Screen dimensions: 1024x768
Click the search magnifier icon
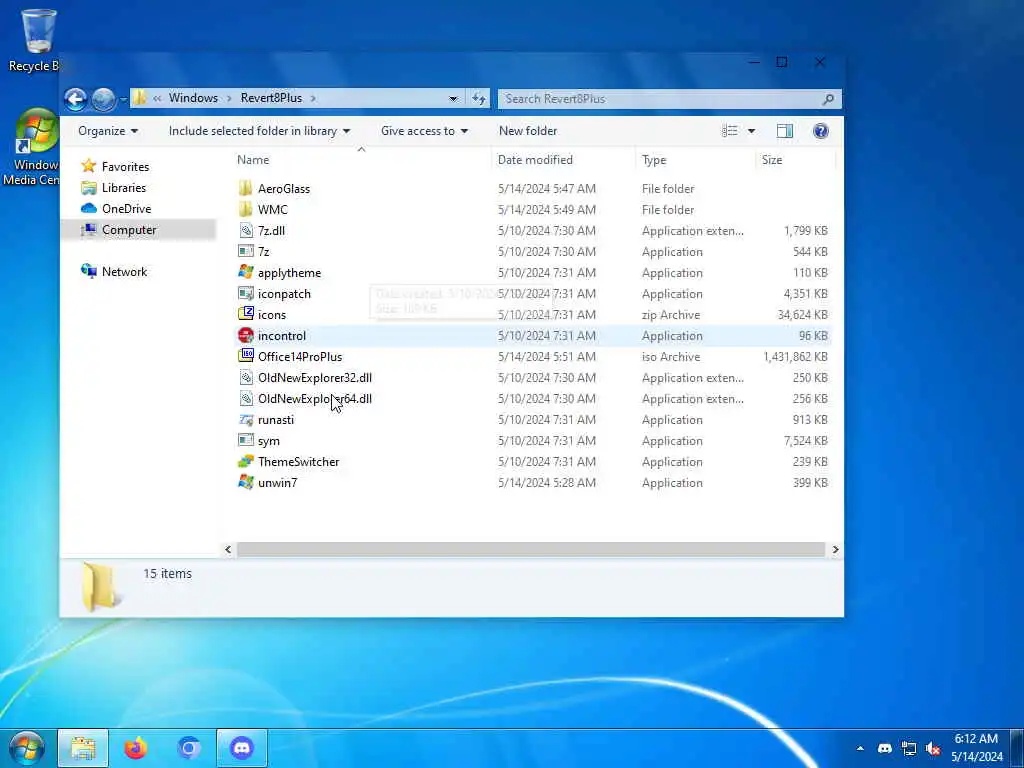(829, 99)
